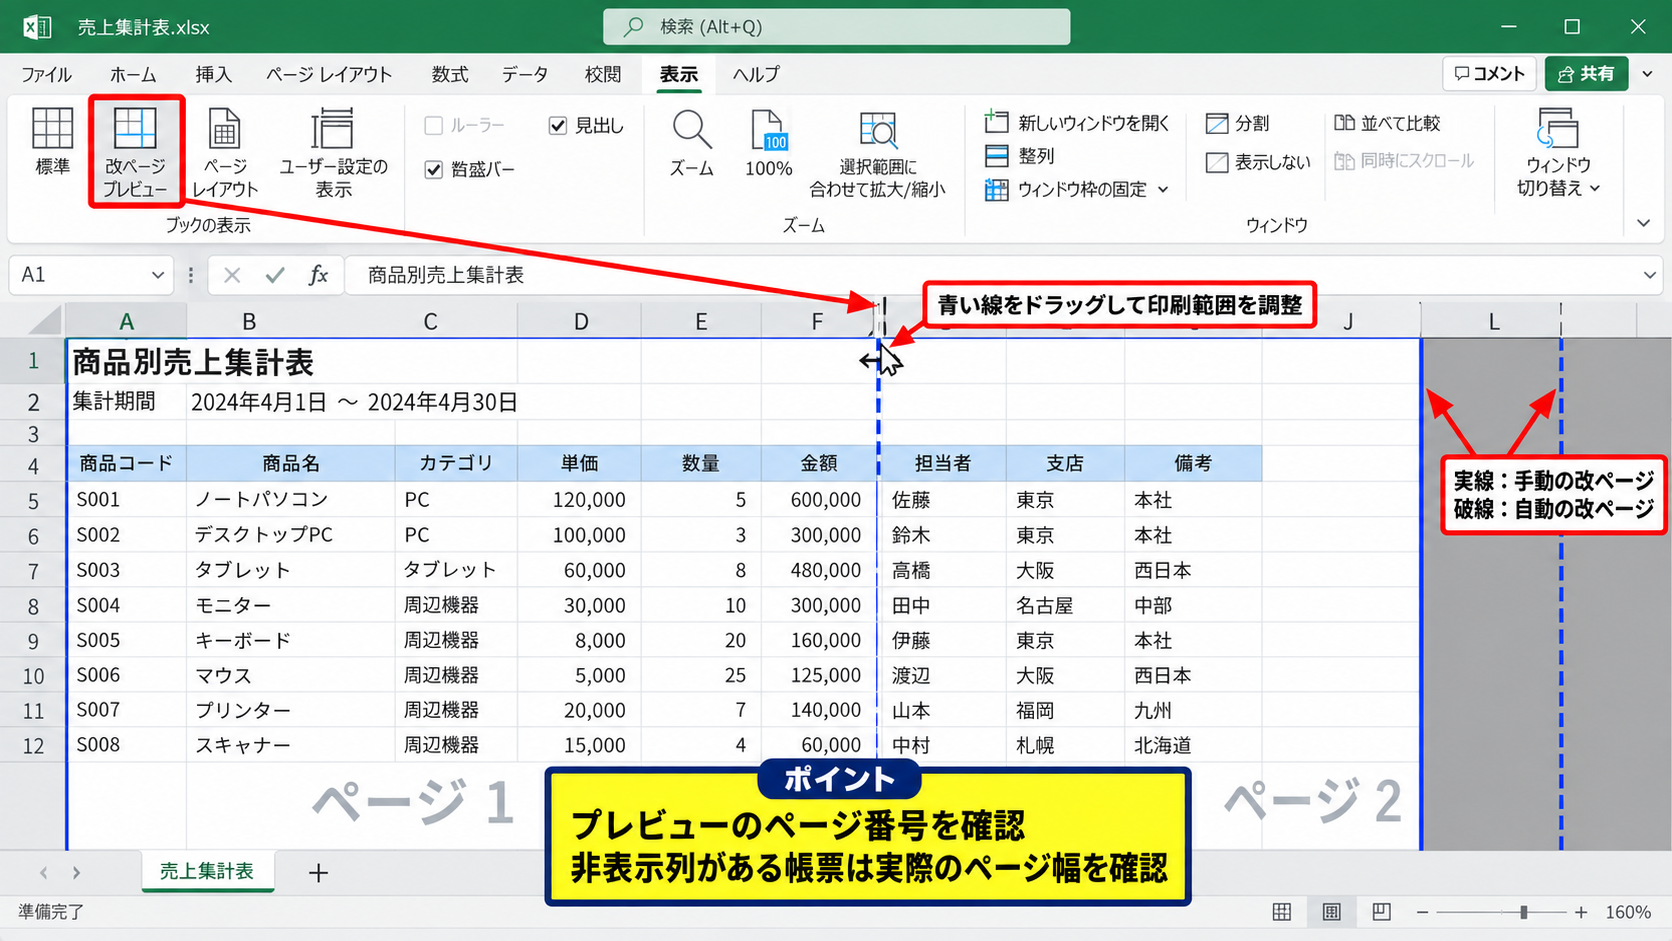Open ユーザー設定の表示 custom views
Viewport: 1672px width, 941px height.
pos(333,153)
